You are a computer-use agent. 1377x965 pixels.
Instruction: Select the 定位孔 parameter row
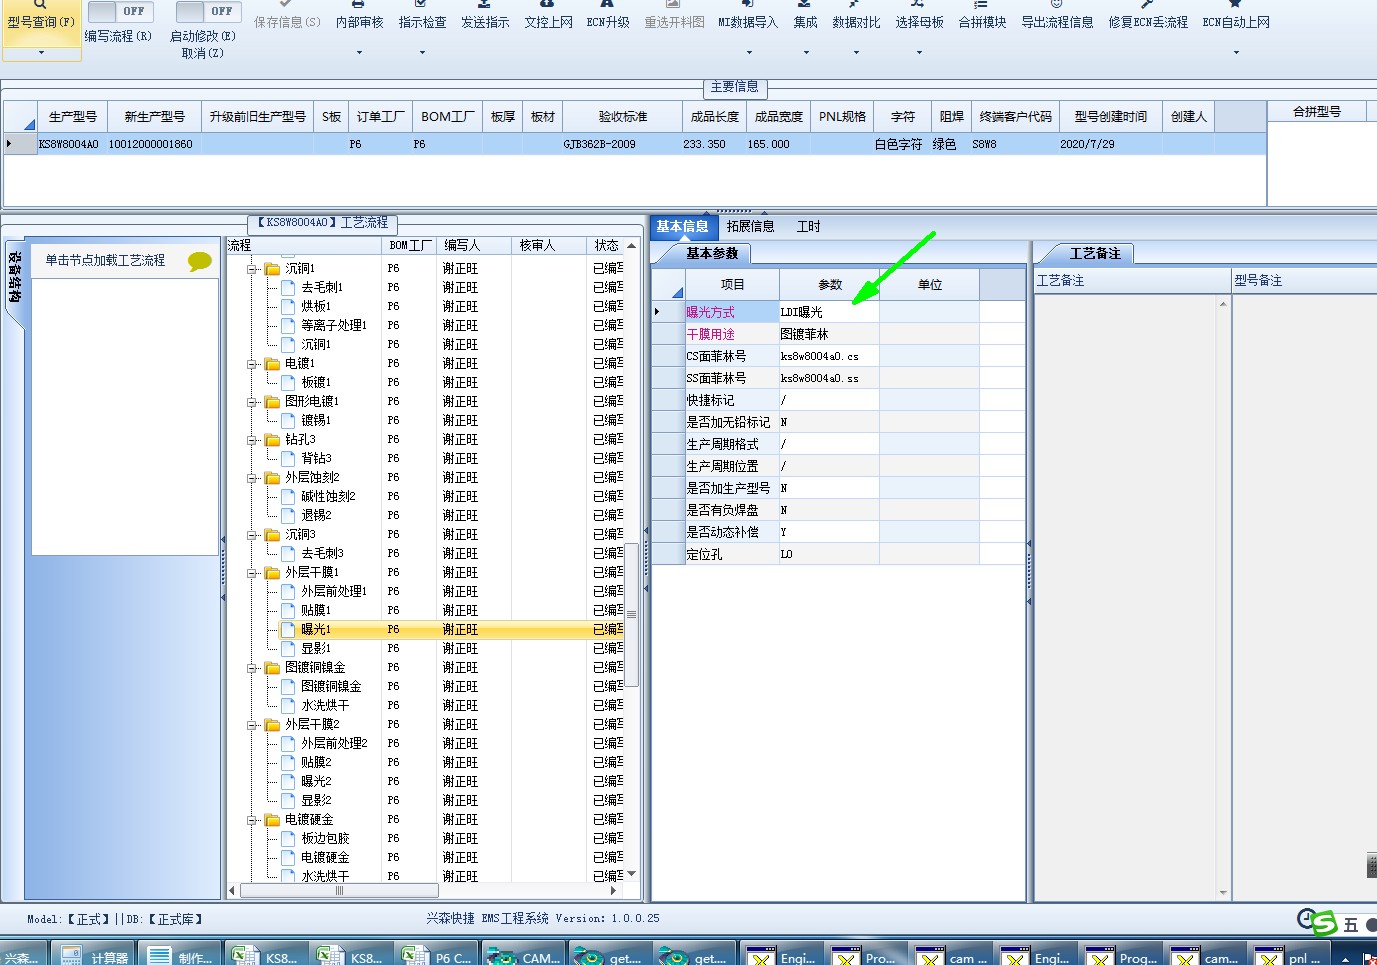pos(838,554)
